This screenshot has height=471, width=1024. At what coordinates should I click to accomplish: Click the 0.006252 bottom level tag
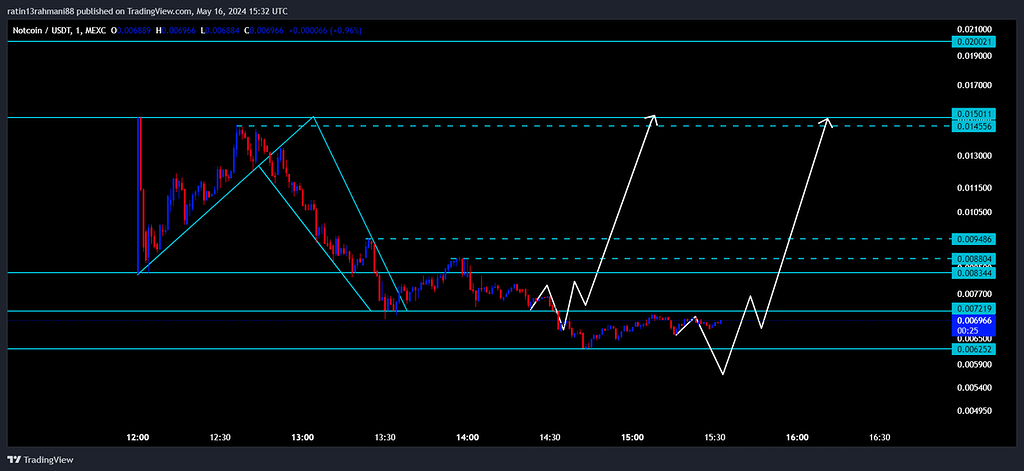tap(974, 349)
